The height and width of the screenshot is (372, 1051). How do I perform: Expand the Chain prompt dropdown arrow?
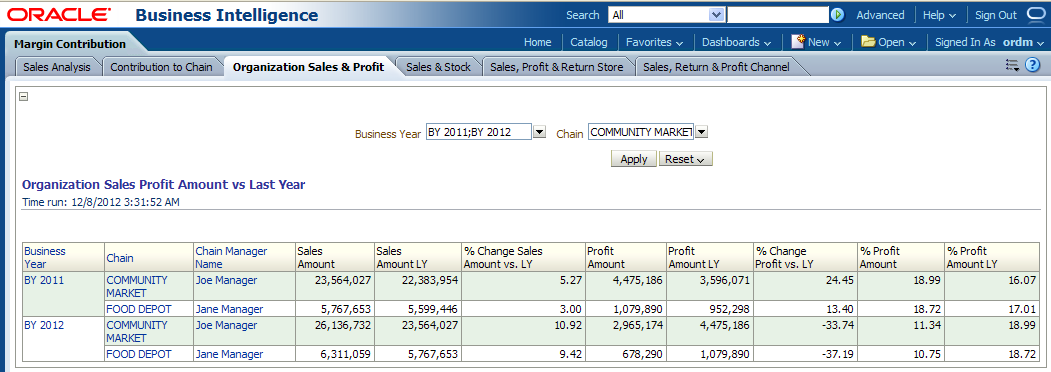[702, 132]
